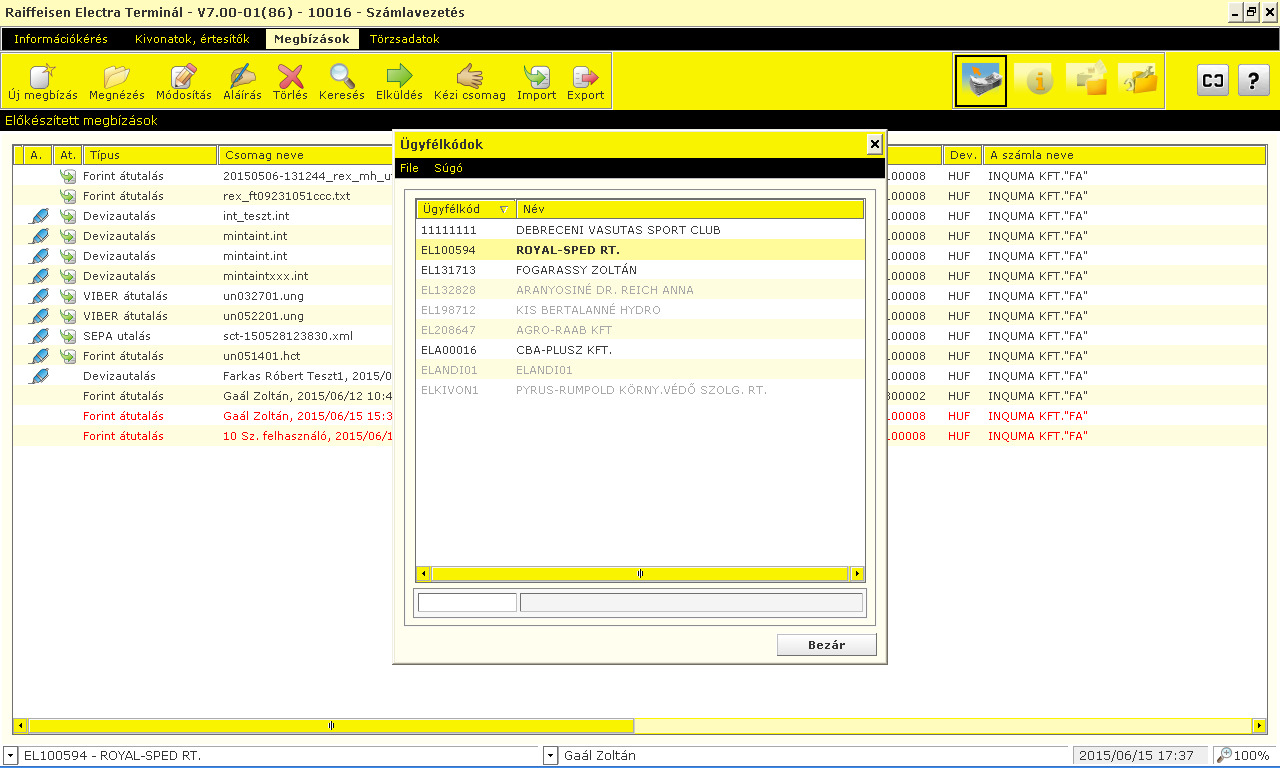Viewport: 1280px width, 768px height.
Task: Sort main table by Típus column header
Action: (150, 155)
